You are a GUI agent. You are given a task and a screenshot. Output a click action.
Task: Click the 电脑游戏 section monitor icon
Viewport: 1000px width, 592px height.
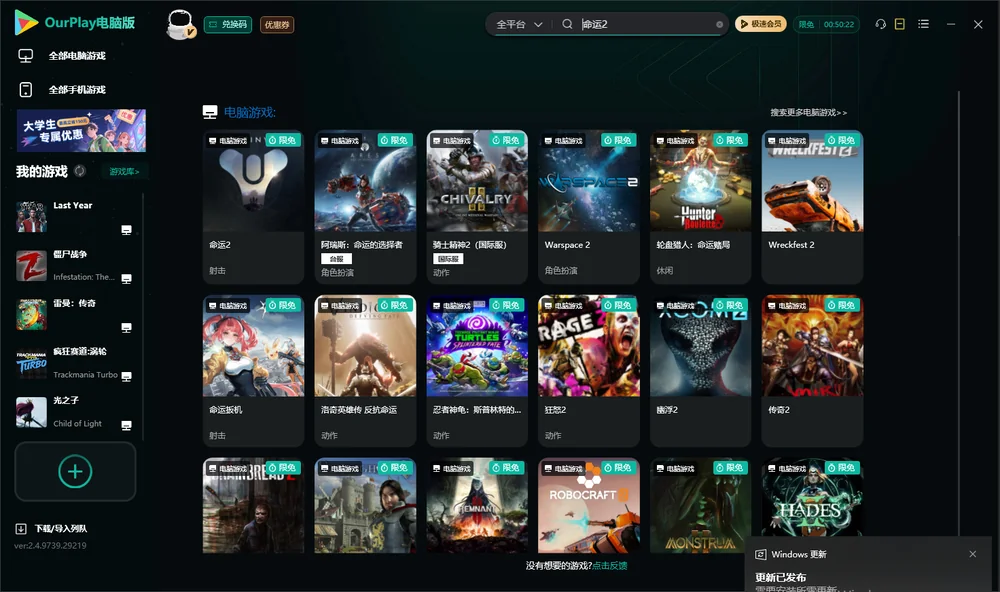click(x=210, y=112)
